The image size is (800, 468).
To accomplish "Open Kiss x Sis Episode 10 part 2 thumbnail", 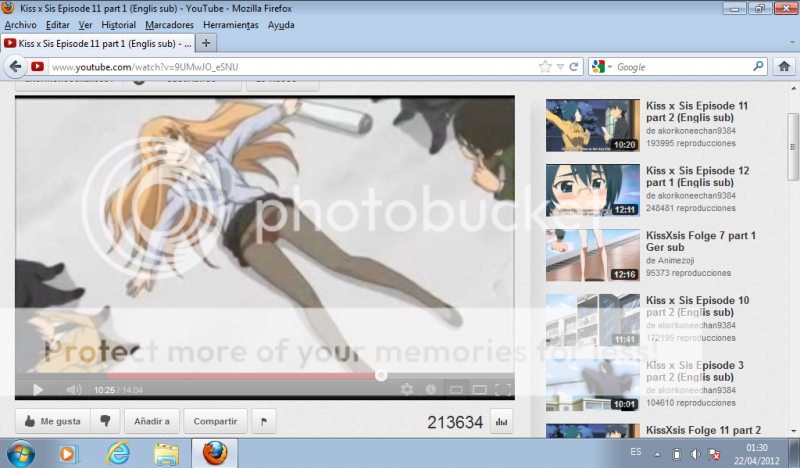I will (x=592, y=320).
